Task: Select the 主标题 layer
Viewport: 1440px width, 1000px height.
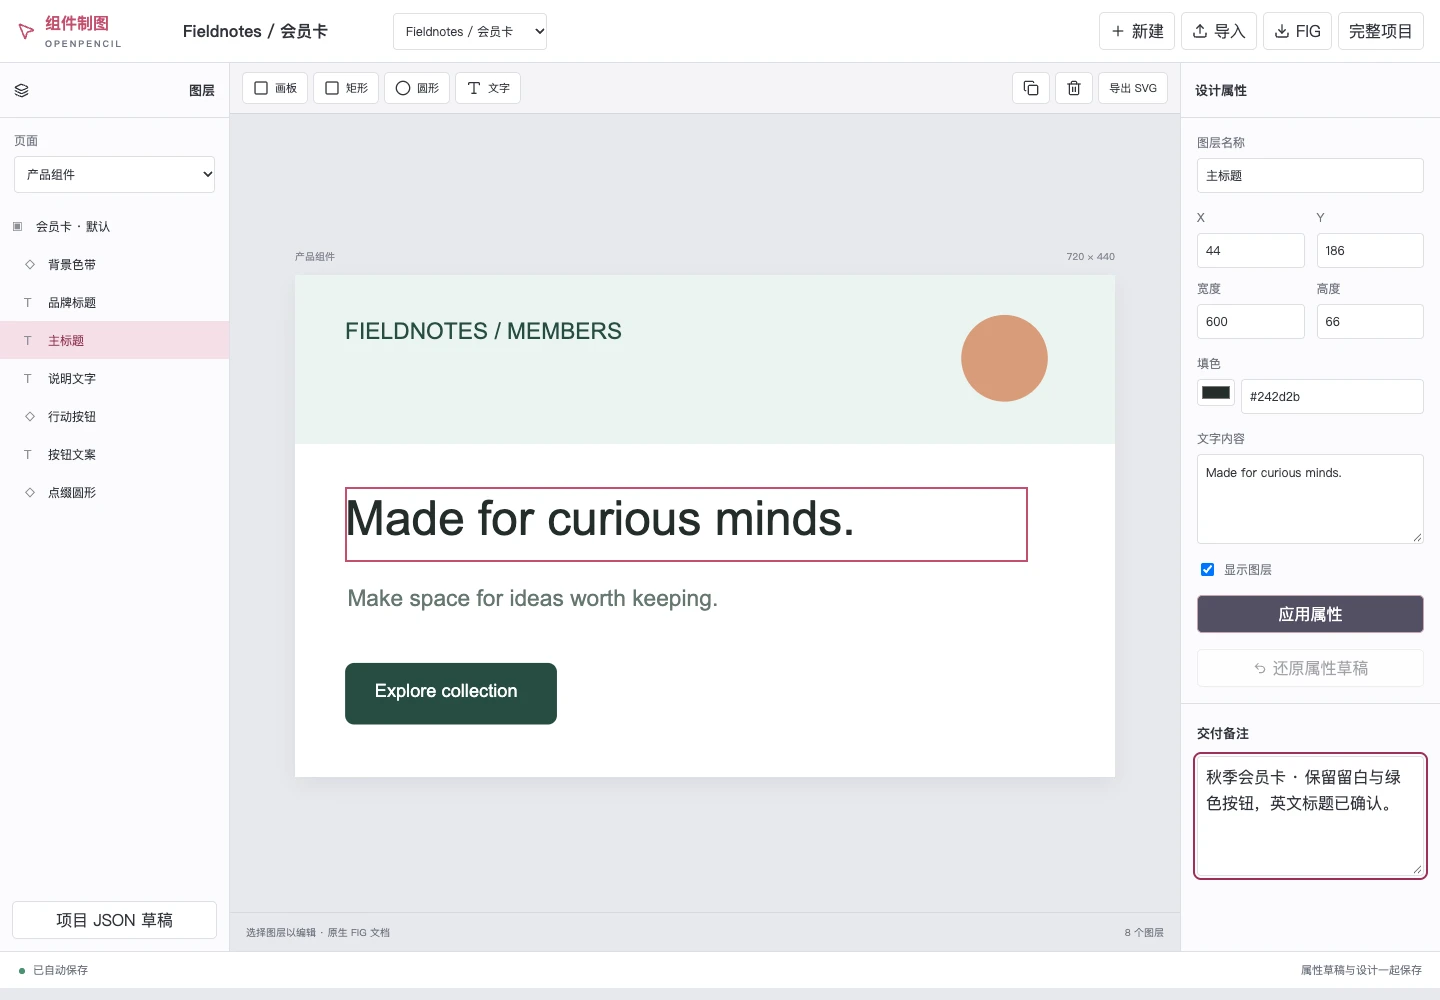Action: [x=114, y=340]
